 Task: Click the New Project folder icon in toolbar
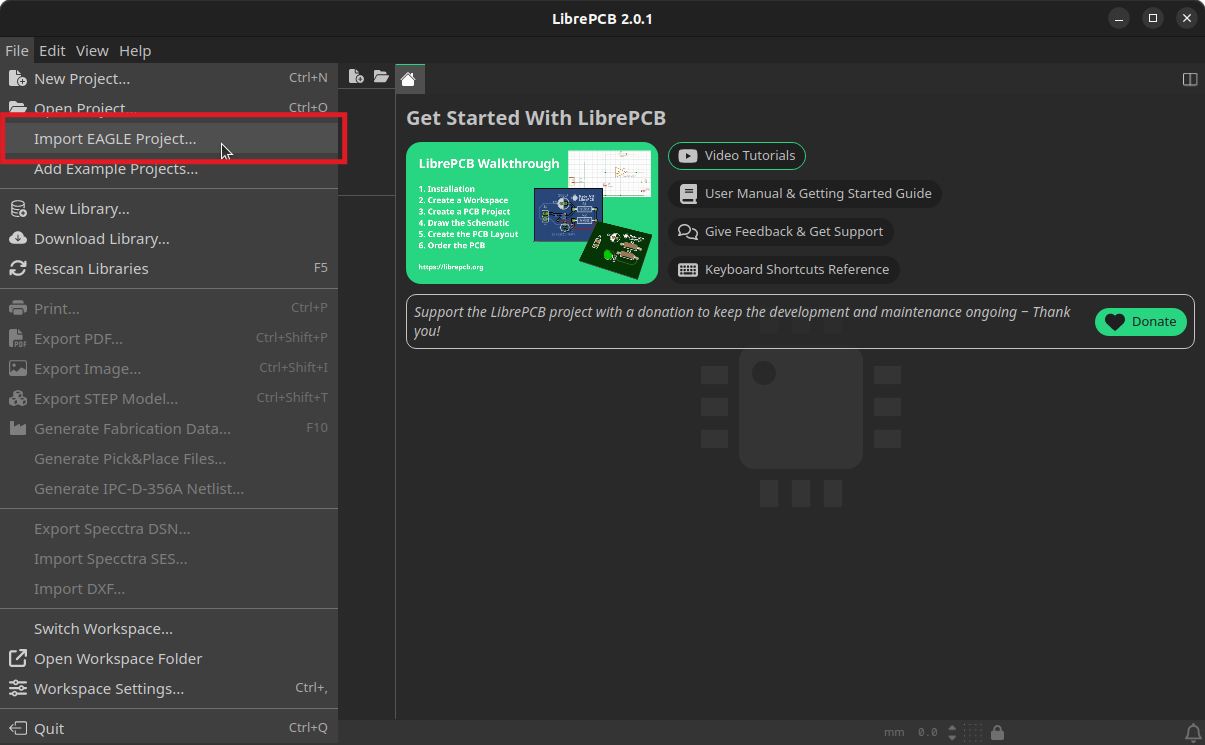pos(356,77)
